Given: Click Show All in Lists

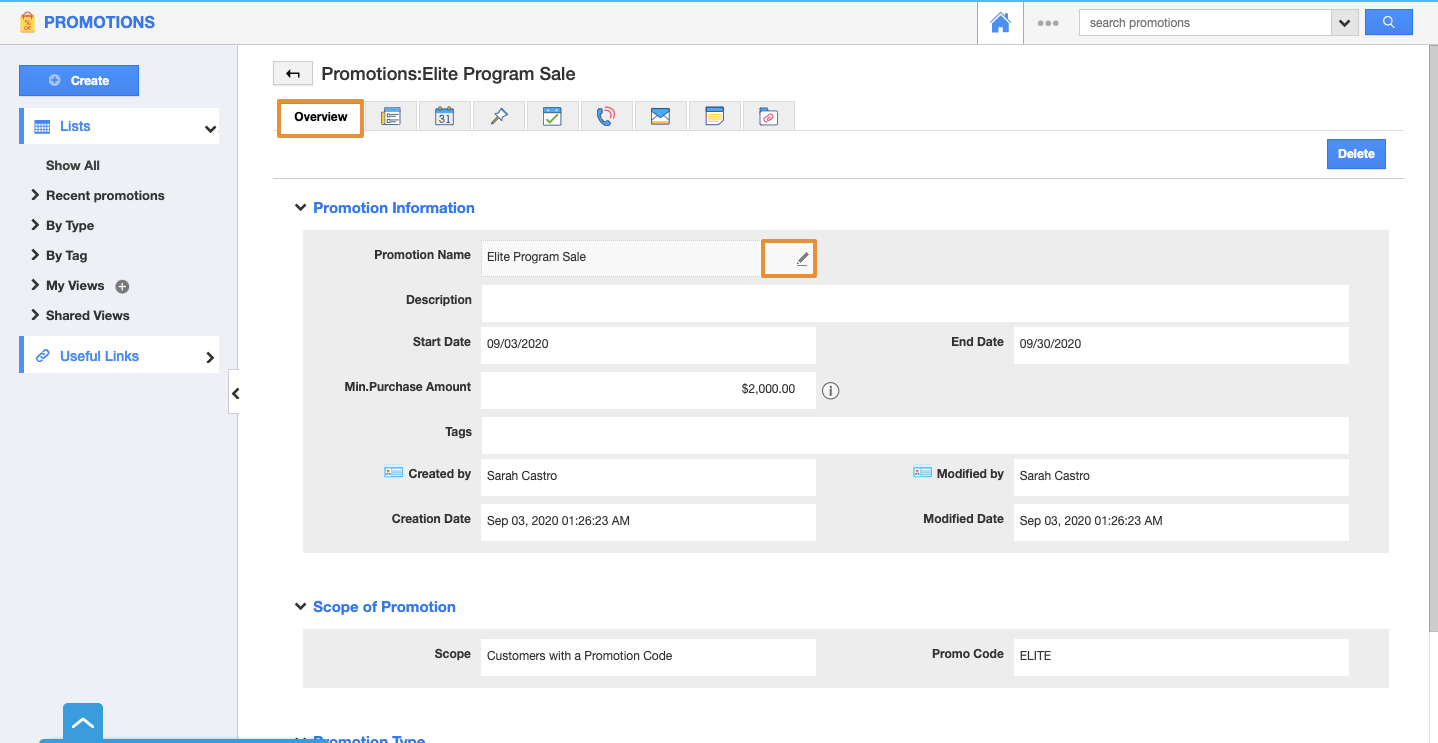Looking at the screenshot, I should [73, 166].
